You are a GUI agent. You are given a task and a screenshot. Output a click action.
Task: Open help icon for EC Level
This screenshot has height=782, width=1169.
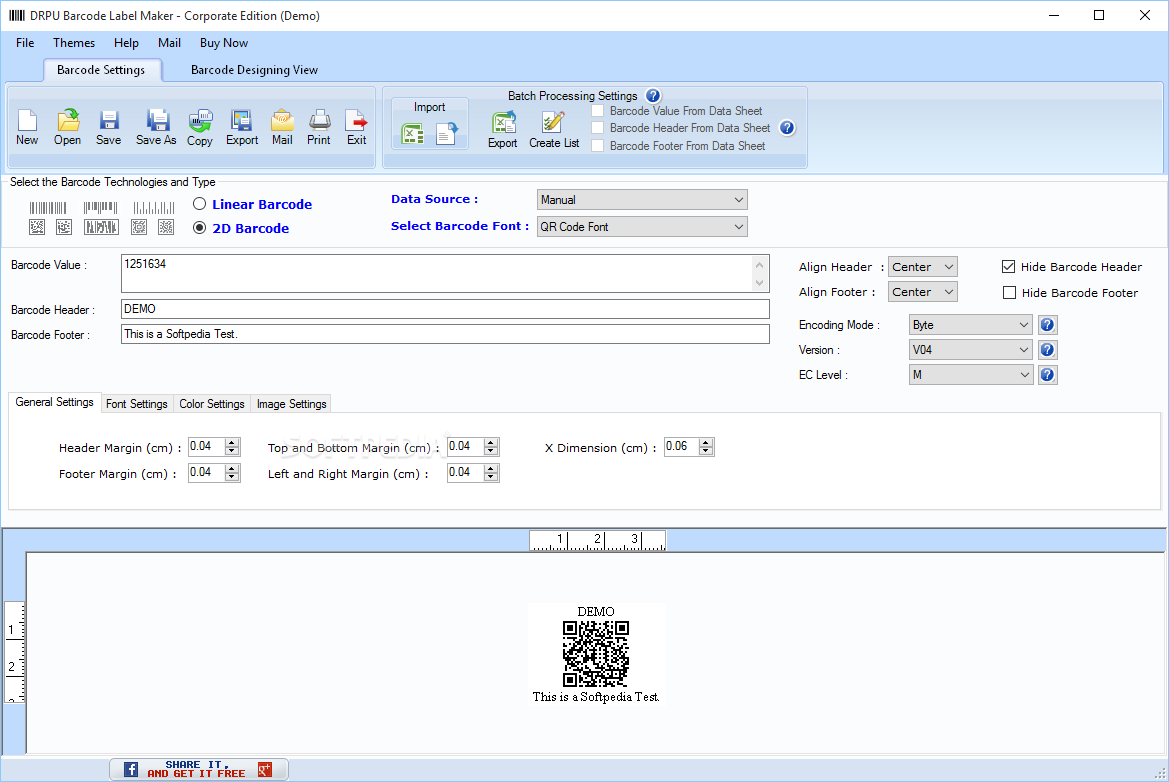tap(1047, 375)
